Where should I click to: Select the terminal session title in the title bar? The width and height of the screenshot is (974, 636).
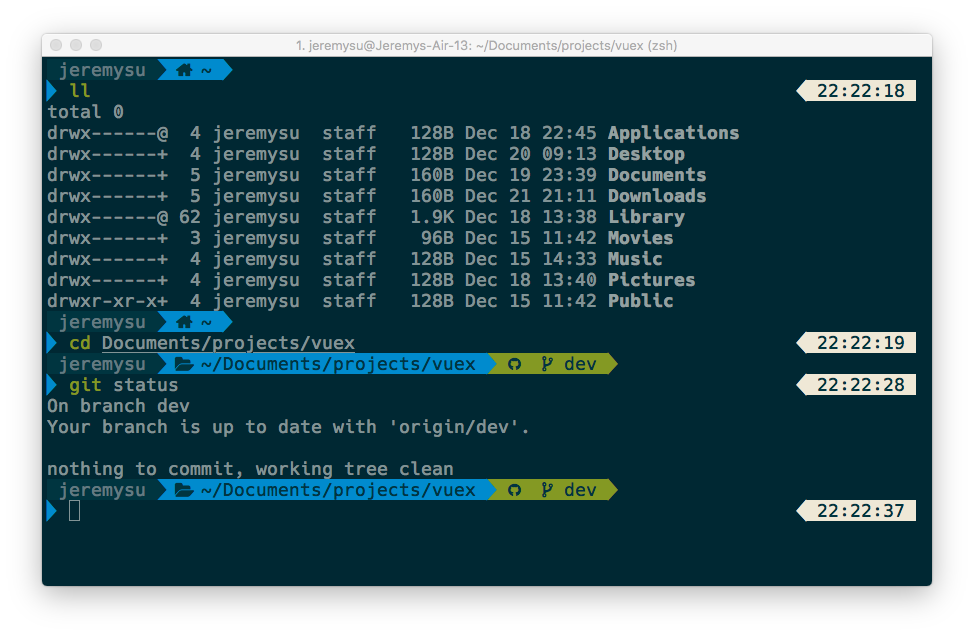pyautogui.click(x=487, y=45)
